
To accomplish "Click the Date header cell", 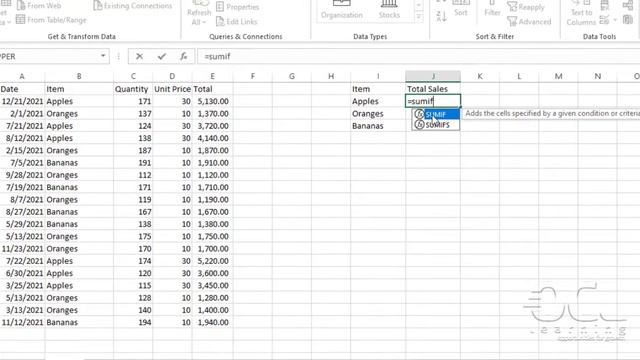I will (22, 89).
